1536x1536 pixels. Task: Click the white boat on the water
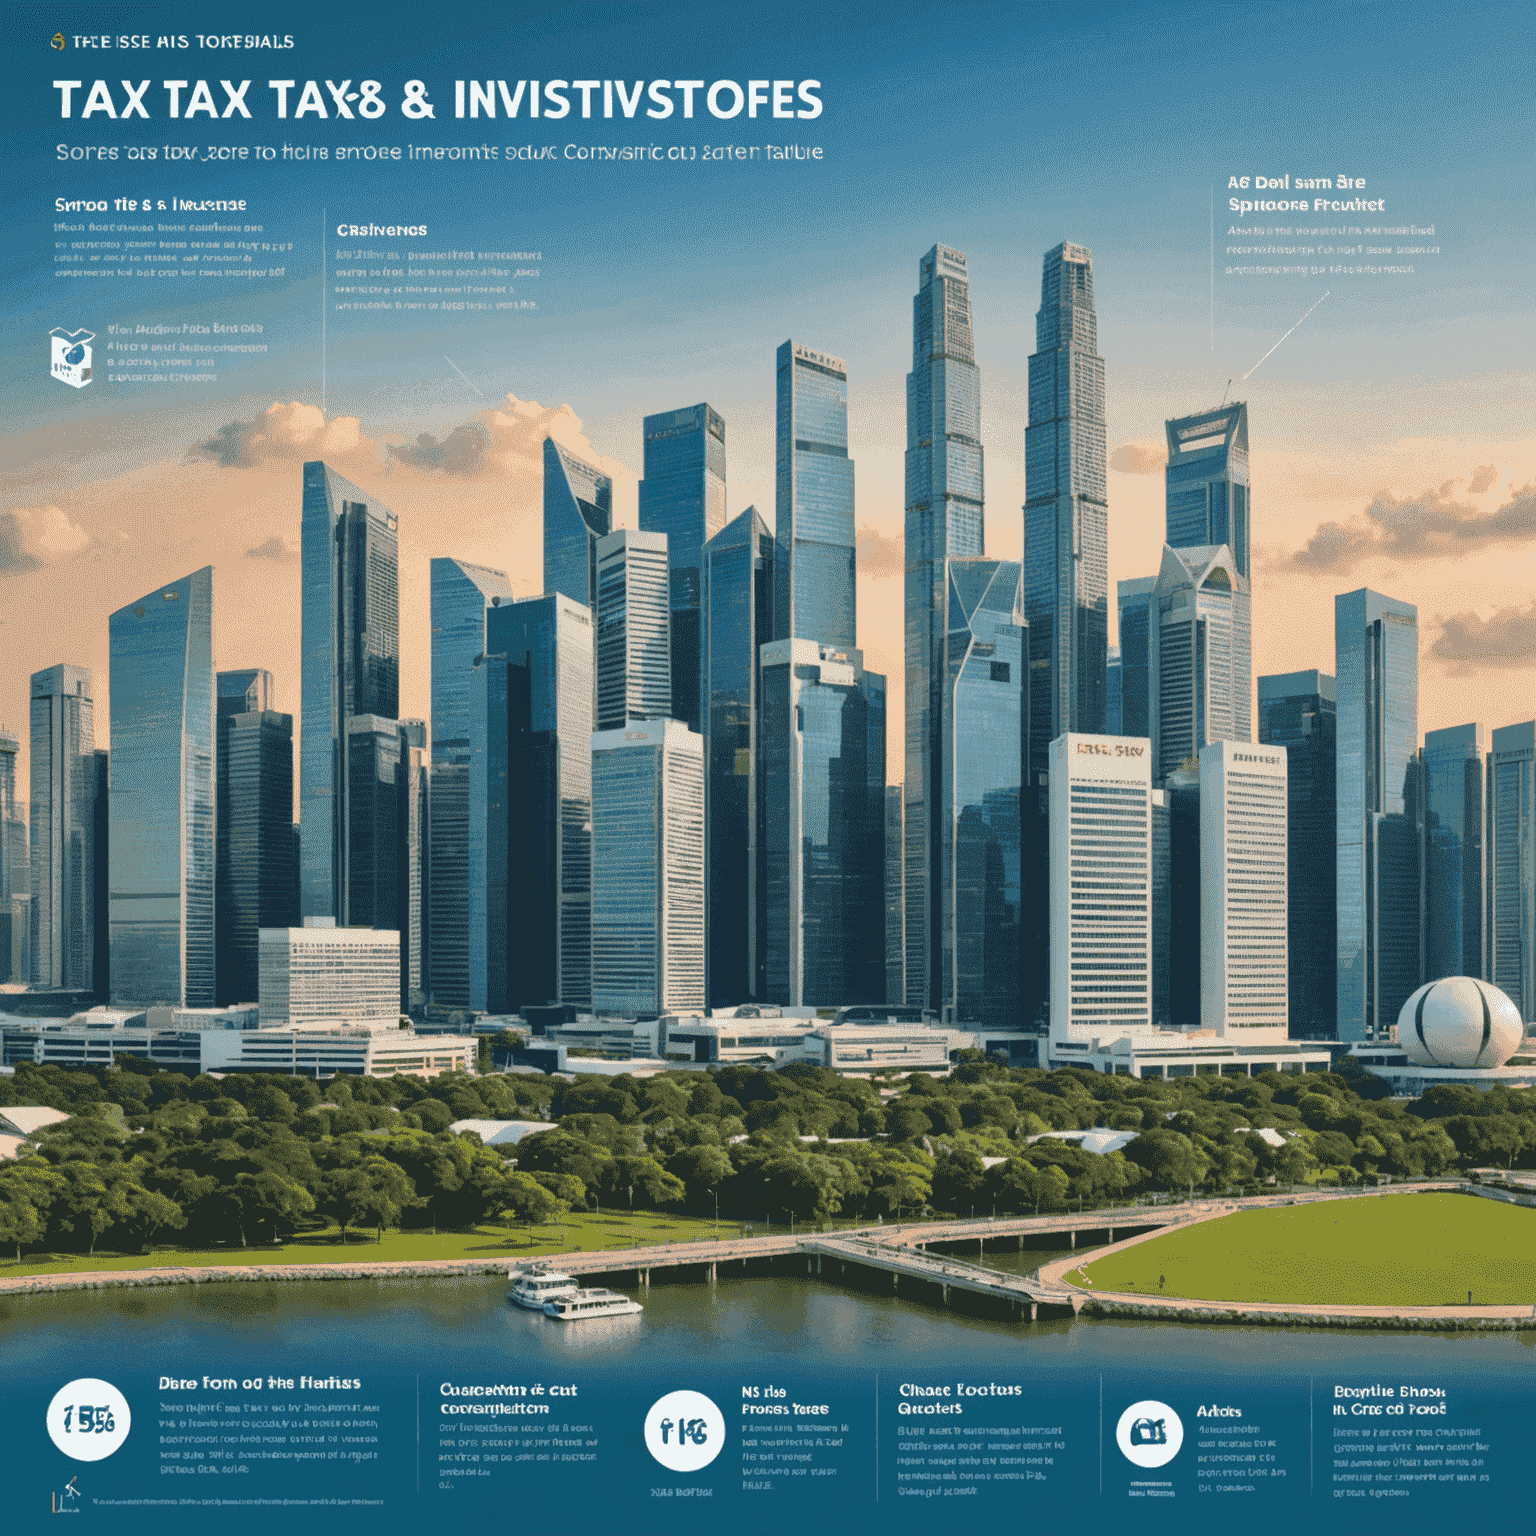tap(574, 1294)
